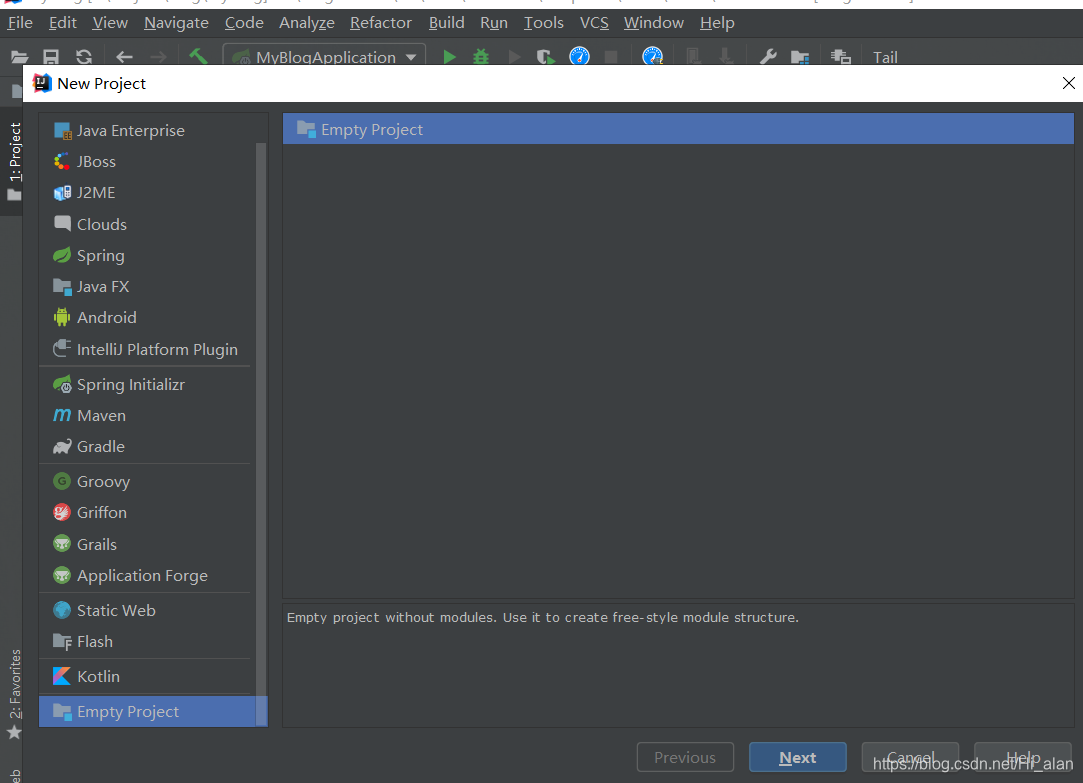Click the Cancel button
This screenshot has width=1083, height=783.
pyautogui.click(x=910, y=757)
